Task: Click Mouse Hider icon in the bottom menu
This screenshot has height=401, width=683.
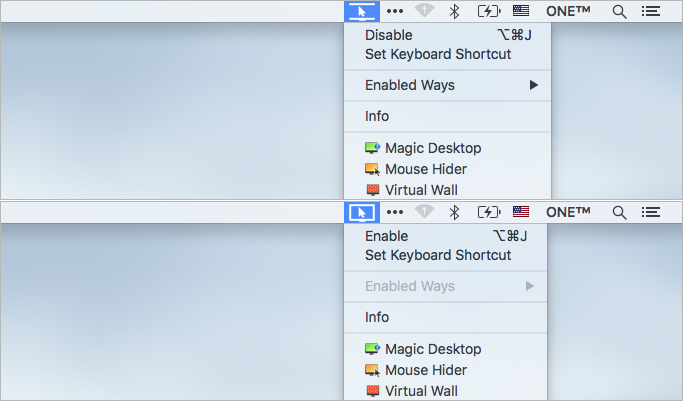Action: (x=372, y=370)
